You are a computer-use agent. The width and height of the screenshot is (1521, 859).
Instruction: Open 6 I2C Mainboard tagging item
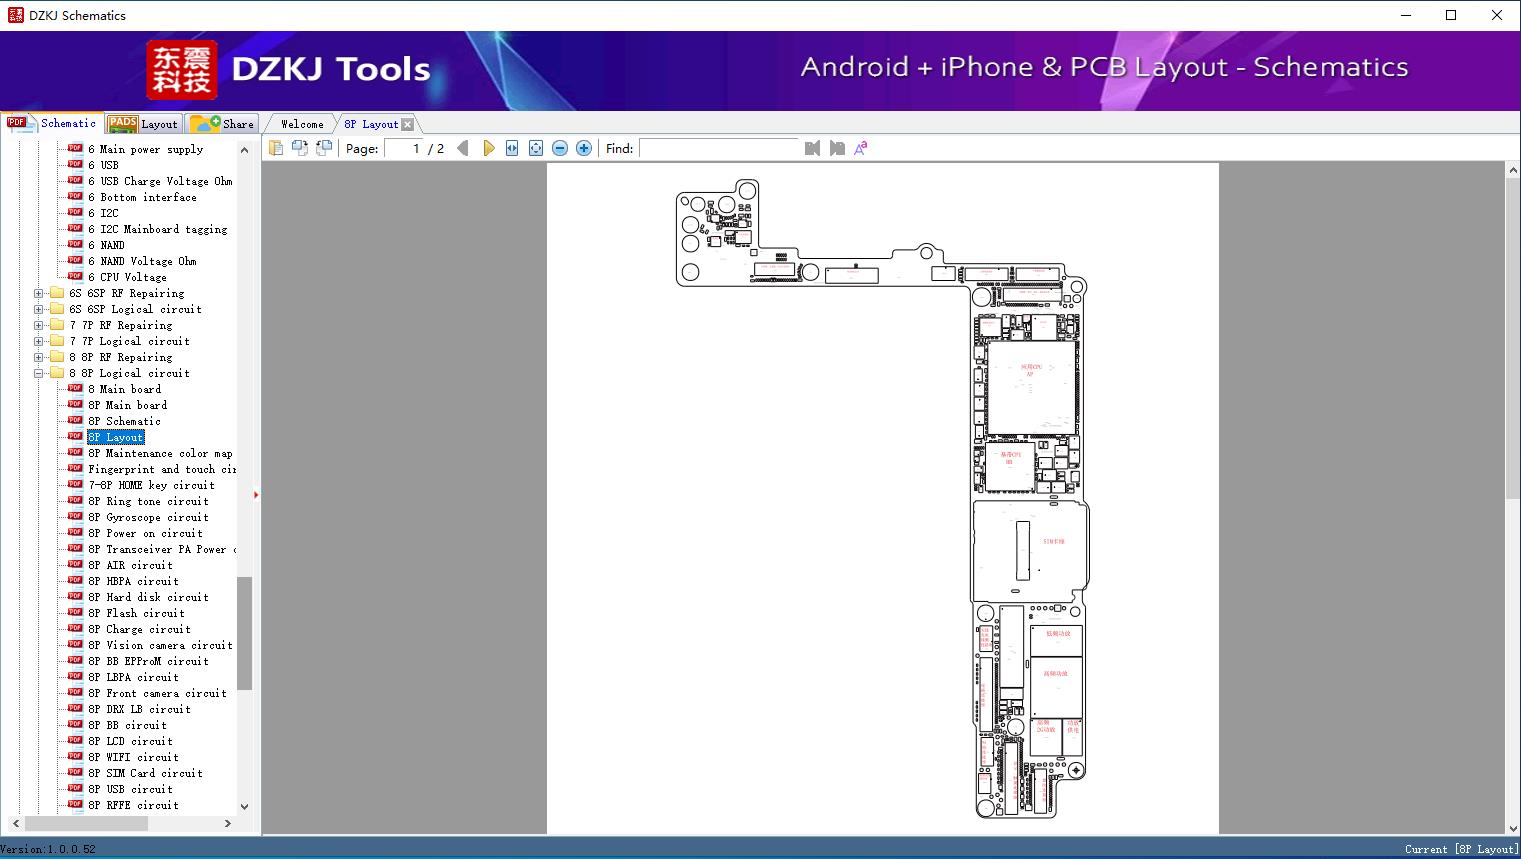click(x=157, y=229)
